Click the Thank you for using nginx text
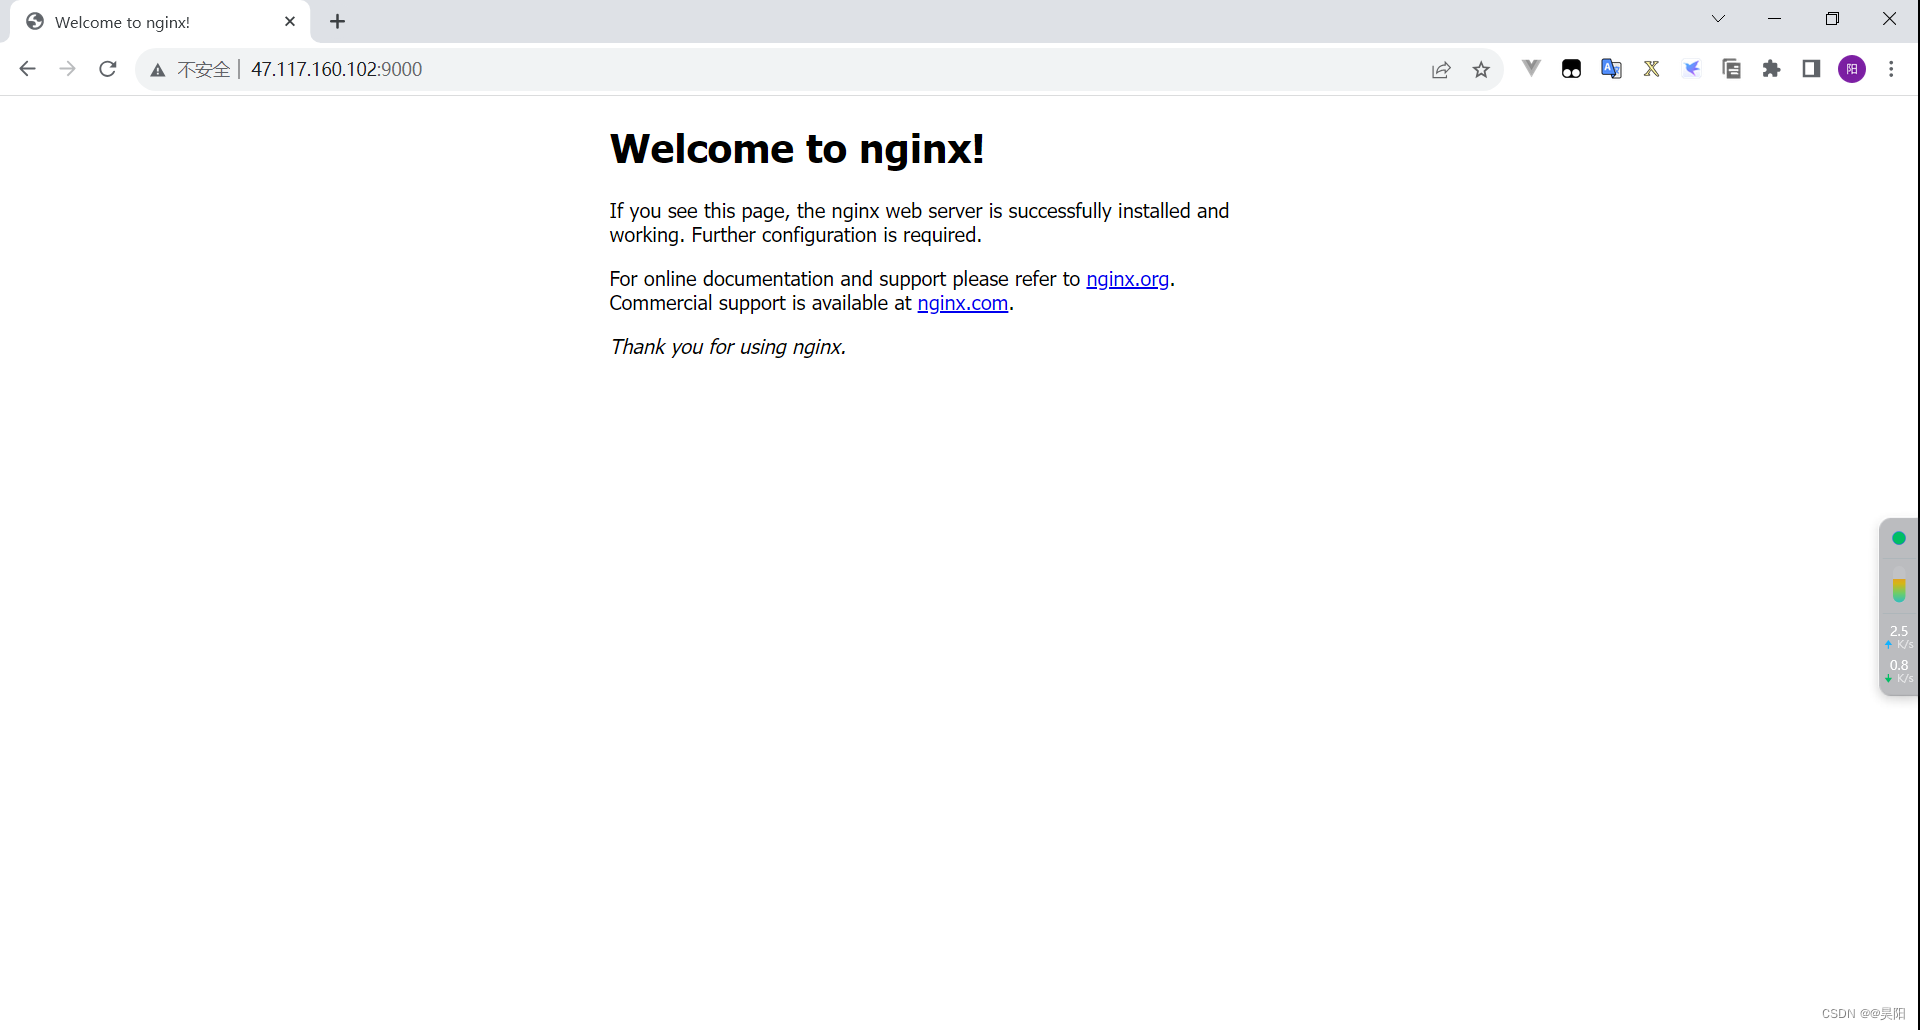Screen dimensions: 1920x1030 (x=728, y=347)
